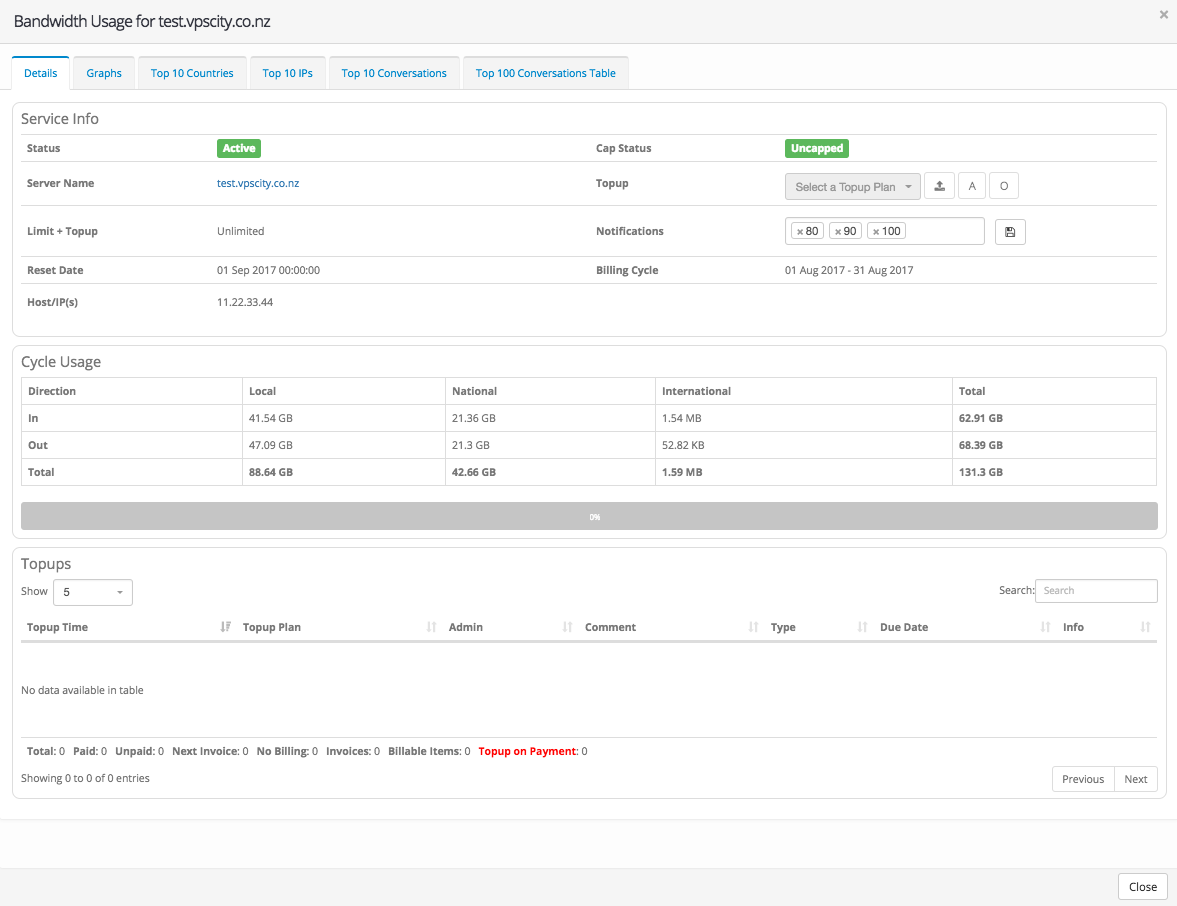Screen dimensions: 1177x906
Task: Click the save notifications floppy disk icon
Action: click(x=1010, y=232)
